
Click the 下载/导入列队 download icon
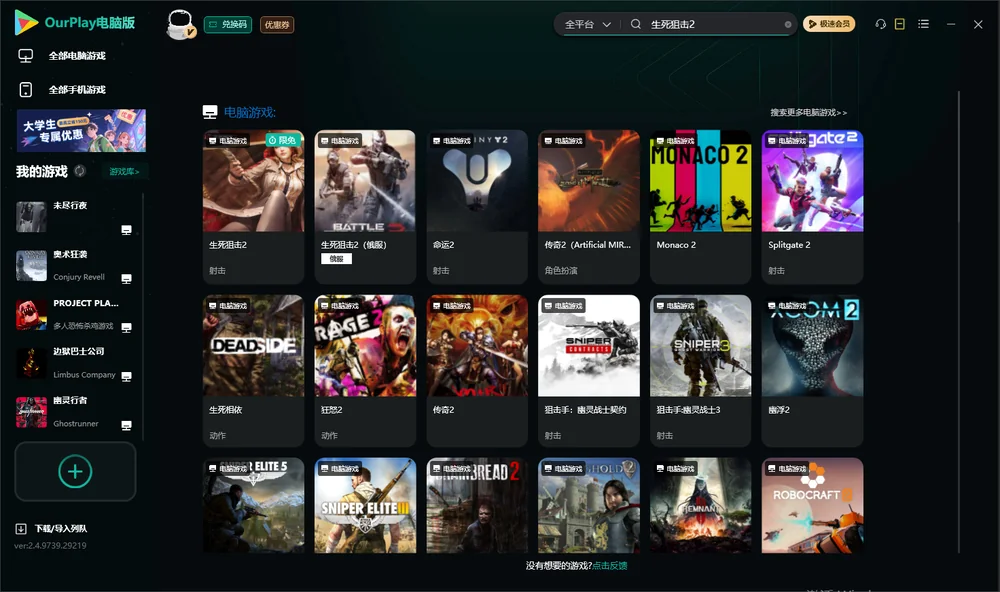pos(21,529)
